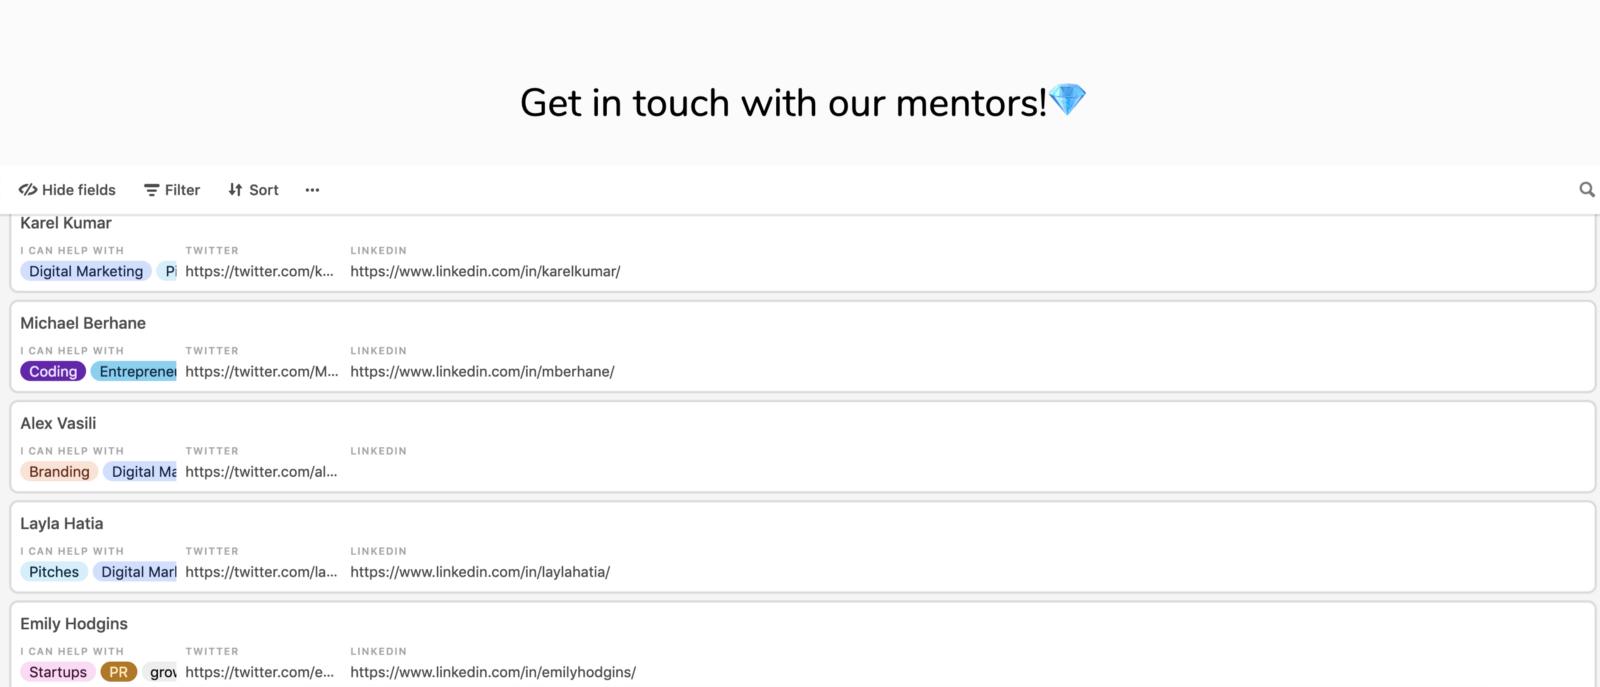Viewport: 1600px width, 687px height.
Task: Open Emily Hodgins' LinkedIn link
Action: (493, 672)
